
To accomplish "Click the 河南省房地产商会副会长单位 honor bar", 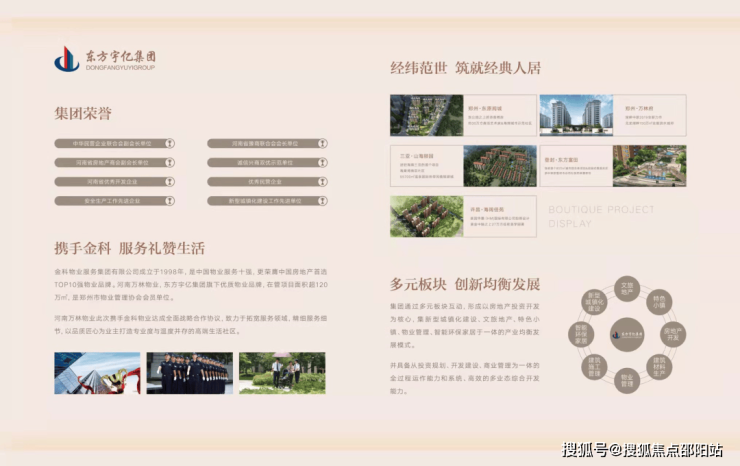I will pyautogui.click(x=115, y=162).
